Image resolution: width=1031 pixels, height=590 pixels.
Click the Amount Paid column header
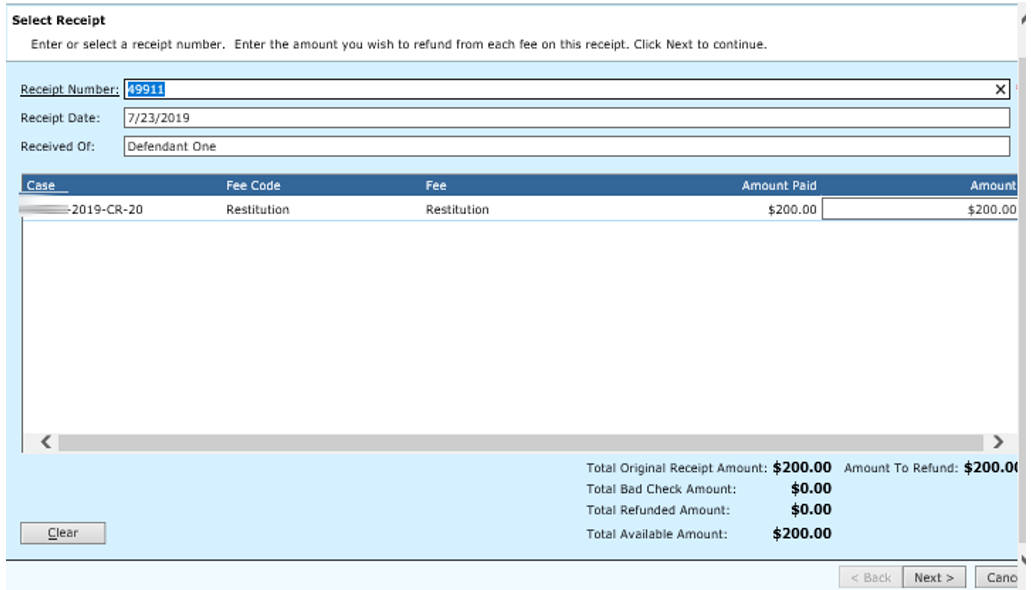coord(778,186)
